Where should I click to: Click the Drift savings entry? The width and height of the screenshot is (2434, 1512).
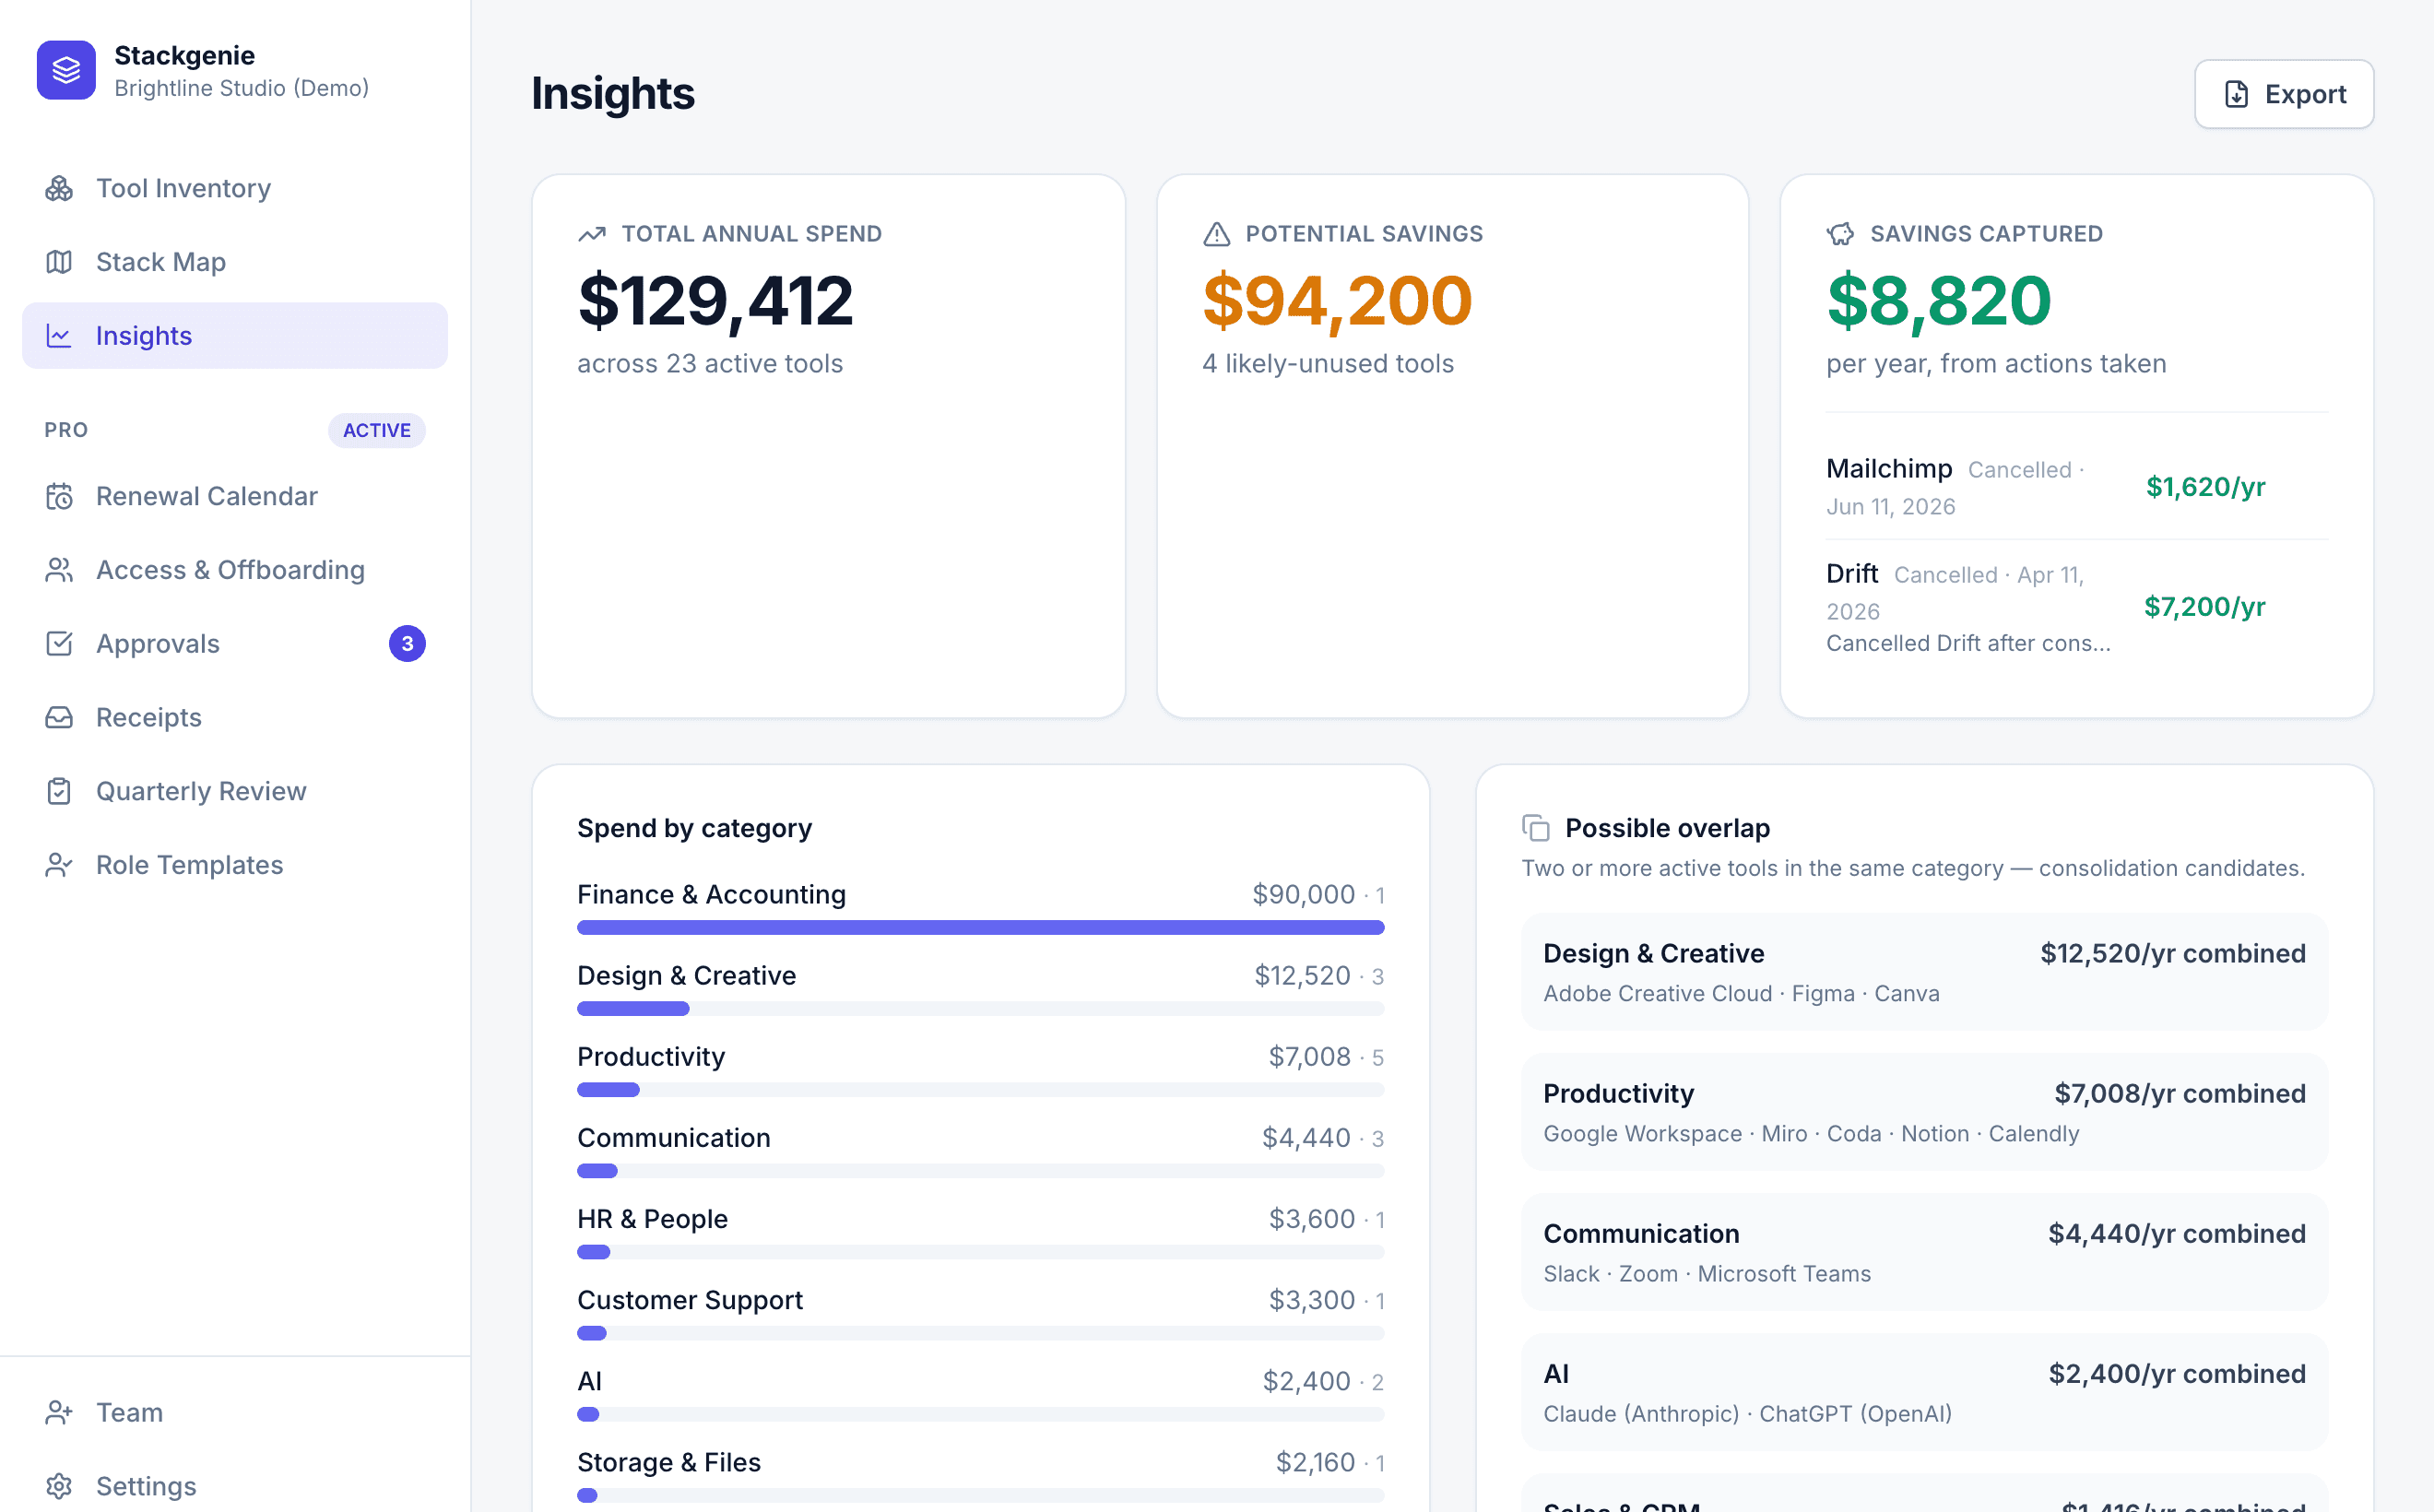click(2076, 606)
